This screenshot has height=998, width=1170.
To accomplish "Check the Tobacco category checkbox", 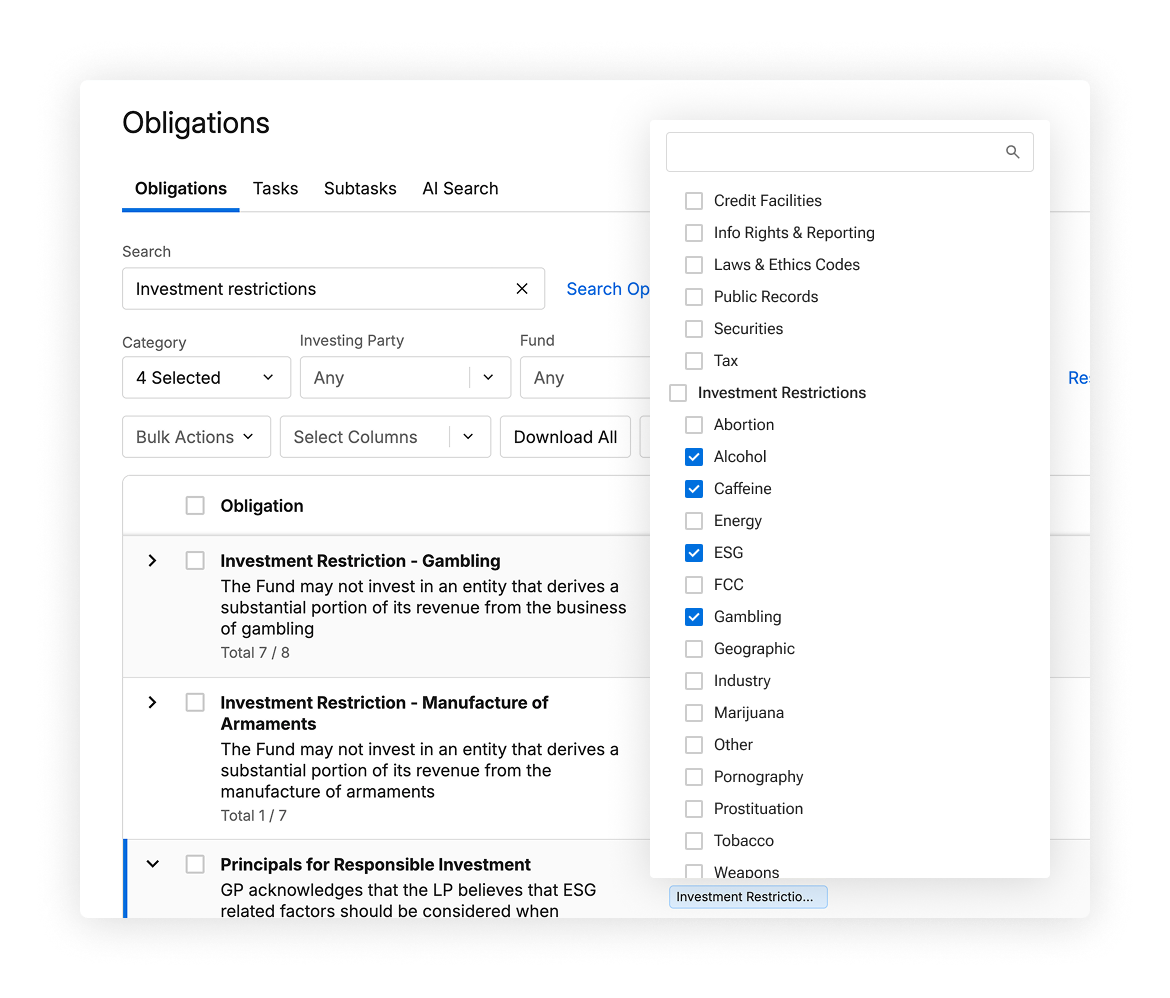I will (694, 841).
